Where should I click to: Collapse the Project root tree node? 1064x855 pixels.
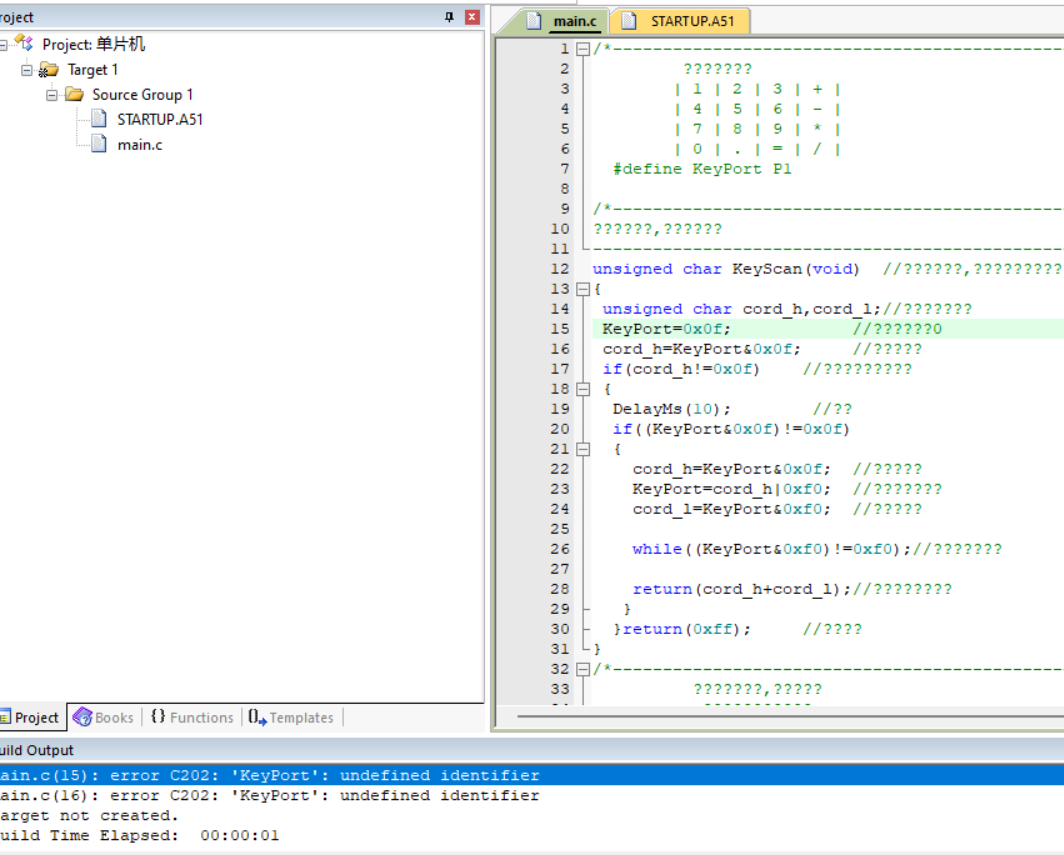(x=3, y=45)
